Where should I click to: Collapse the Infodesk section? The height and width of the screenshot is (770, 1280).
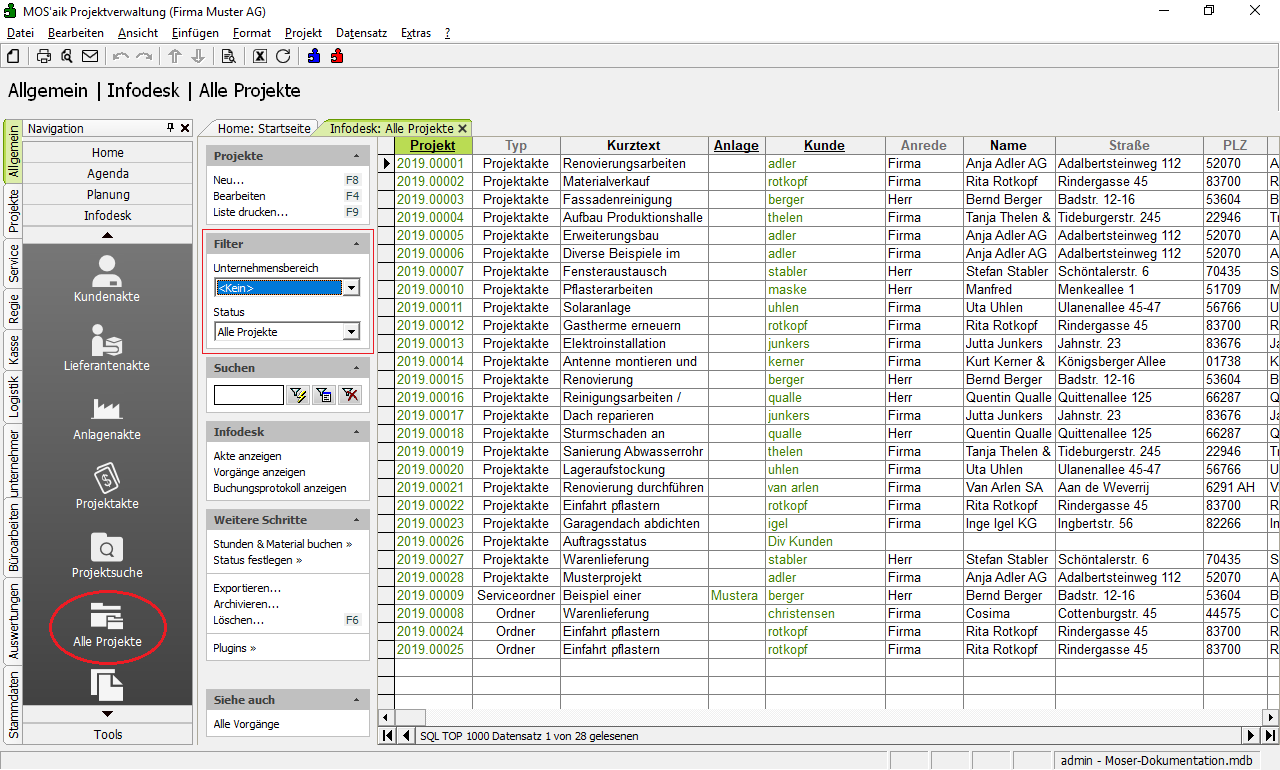(357, 432)
